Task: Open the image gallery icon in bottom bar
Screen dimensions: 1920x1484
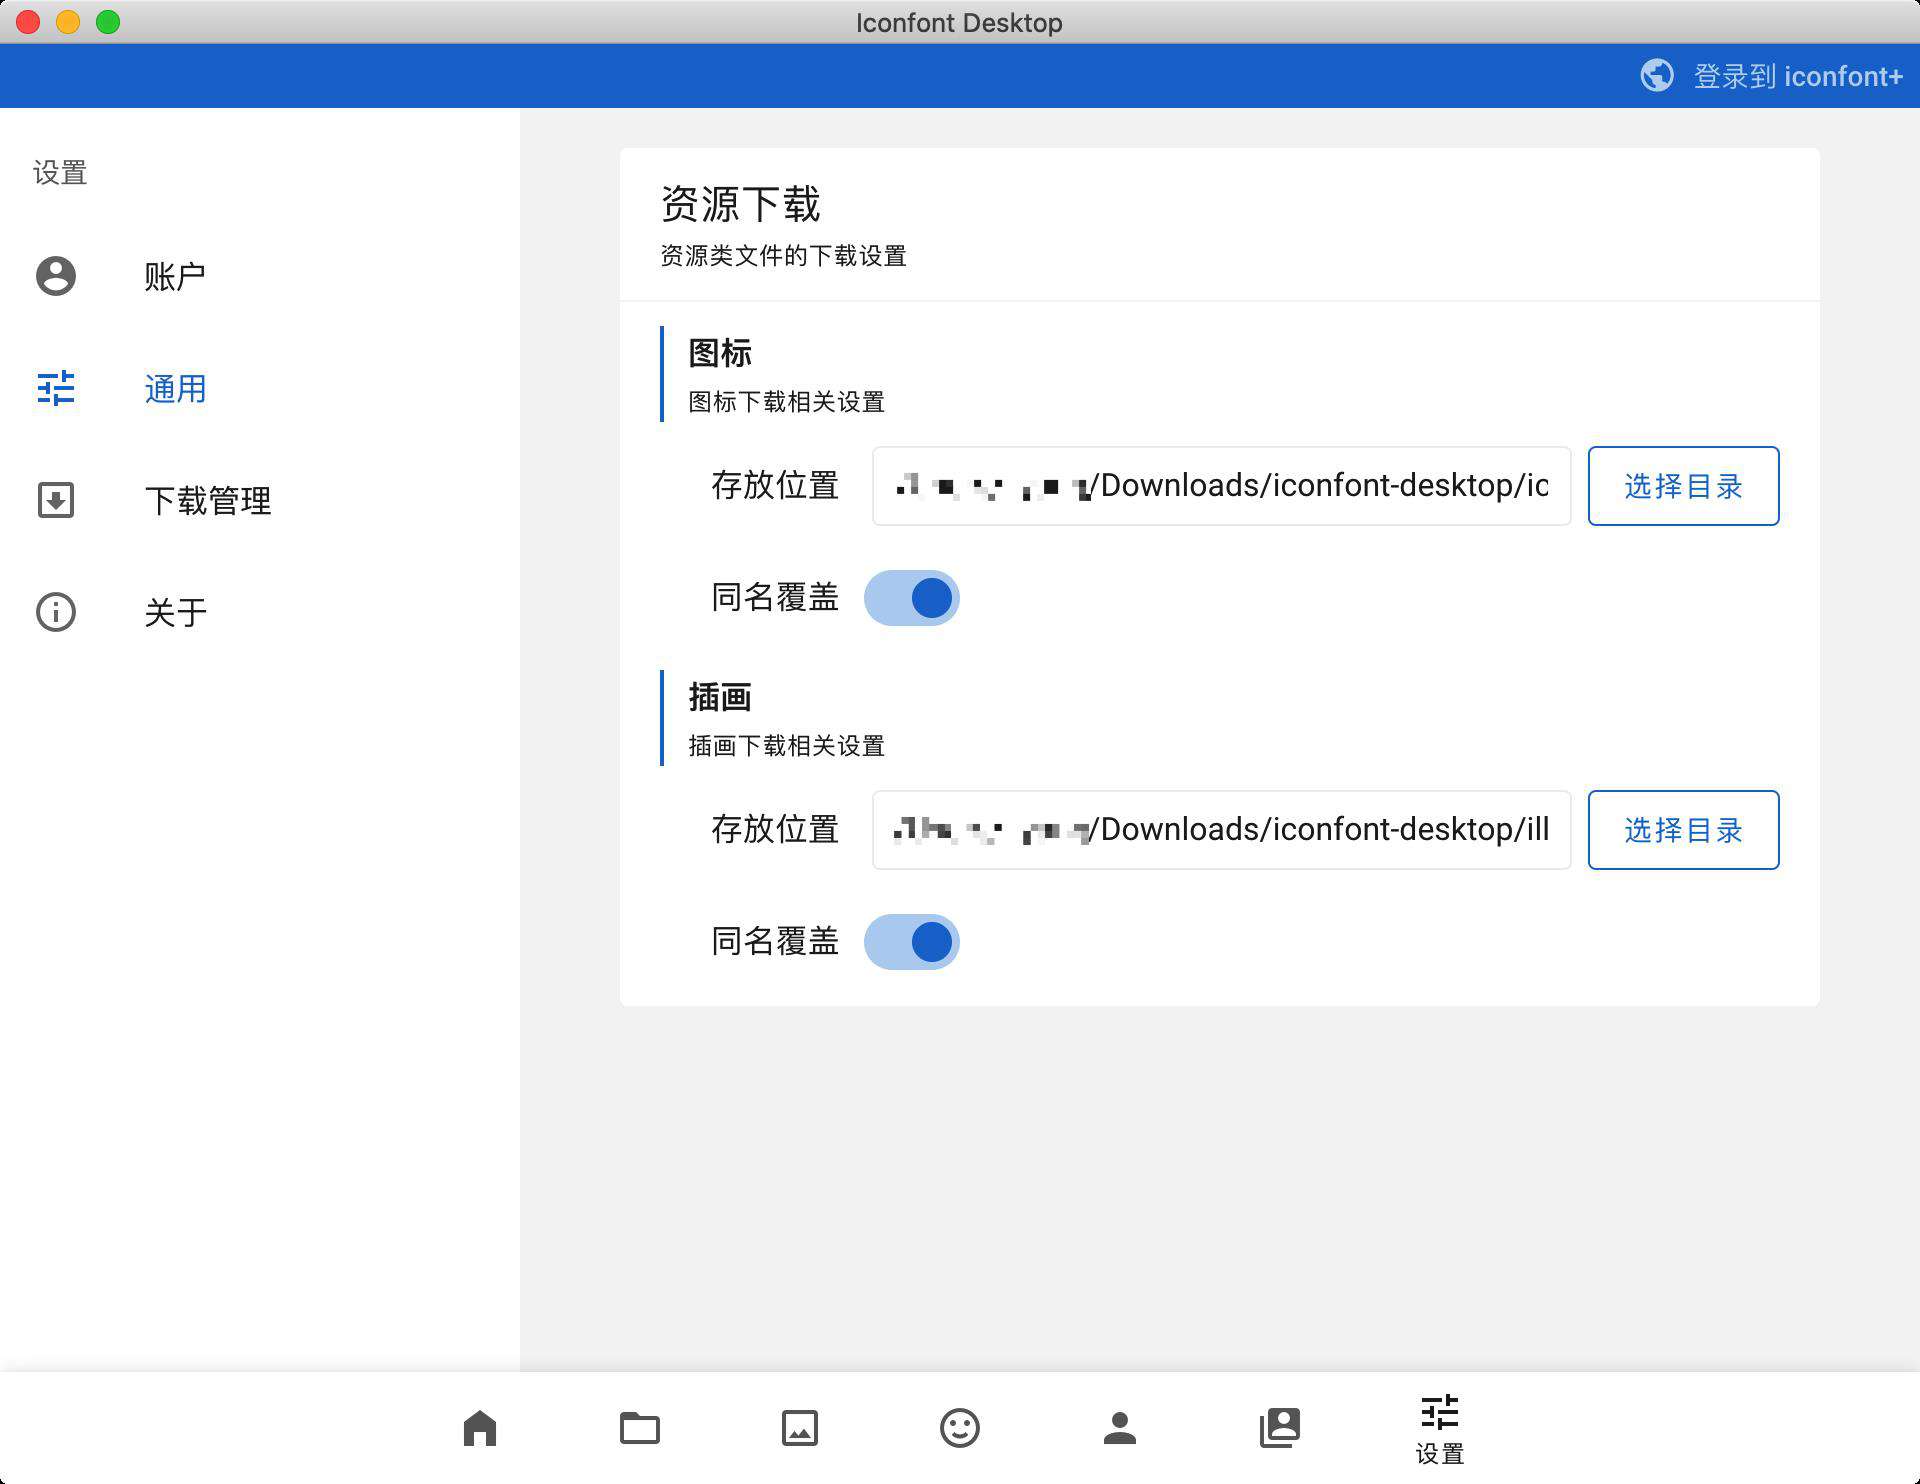Action: coord(800,1428)
